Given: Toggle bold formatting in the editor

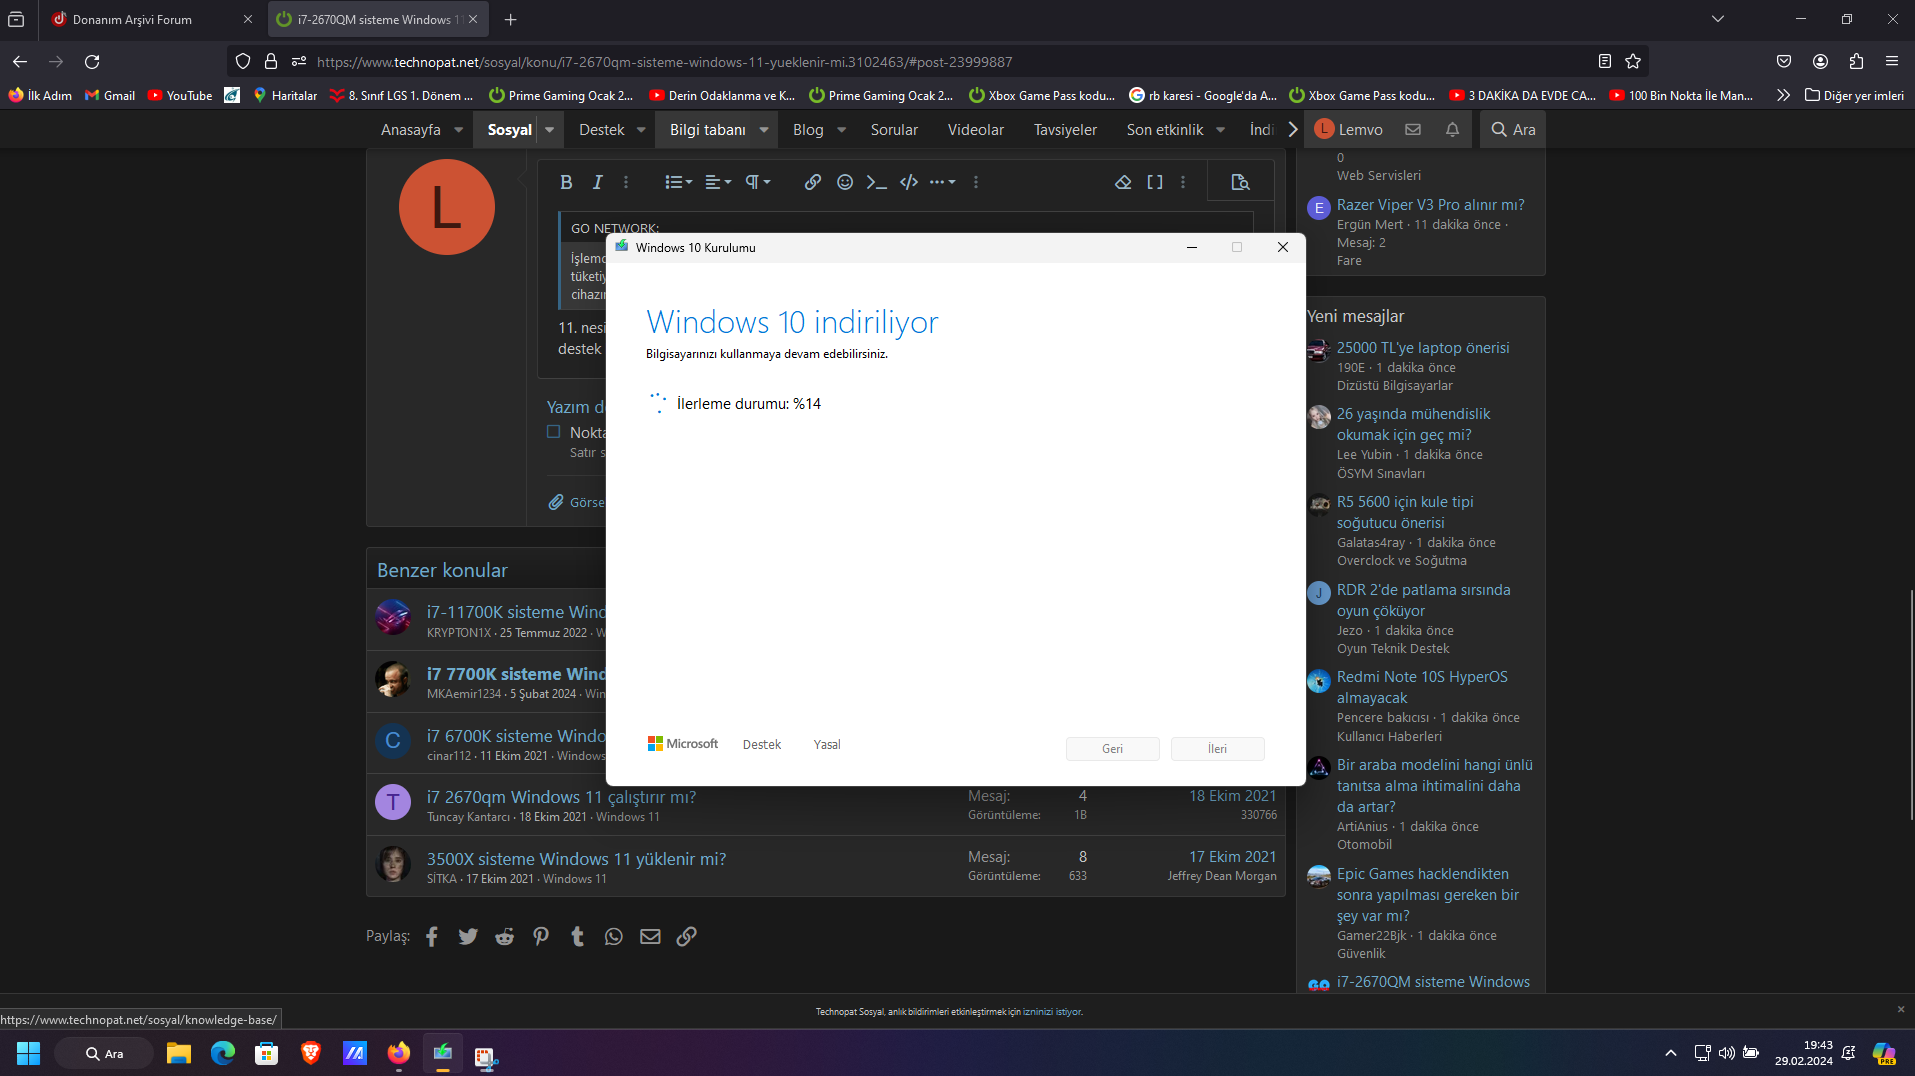Looking at the screenshot, I should 566,182.
